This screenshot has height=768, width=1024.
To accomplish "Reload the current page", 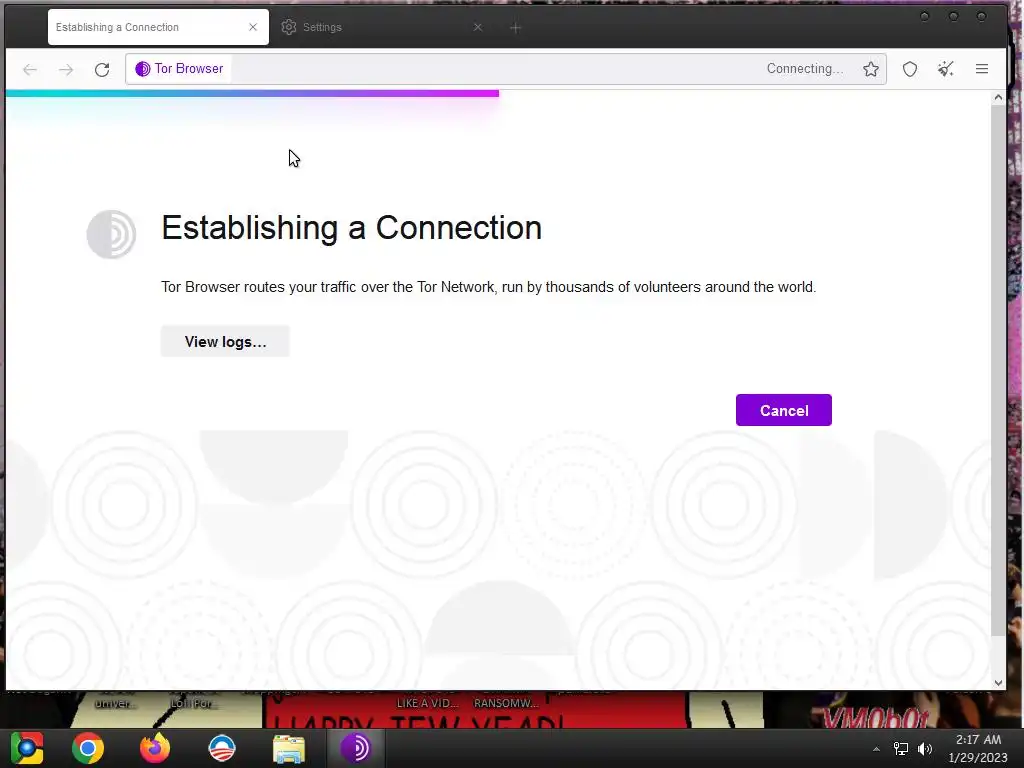I will coord(102,69).
